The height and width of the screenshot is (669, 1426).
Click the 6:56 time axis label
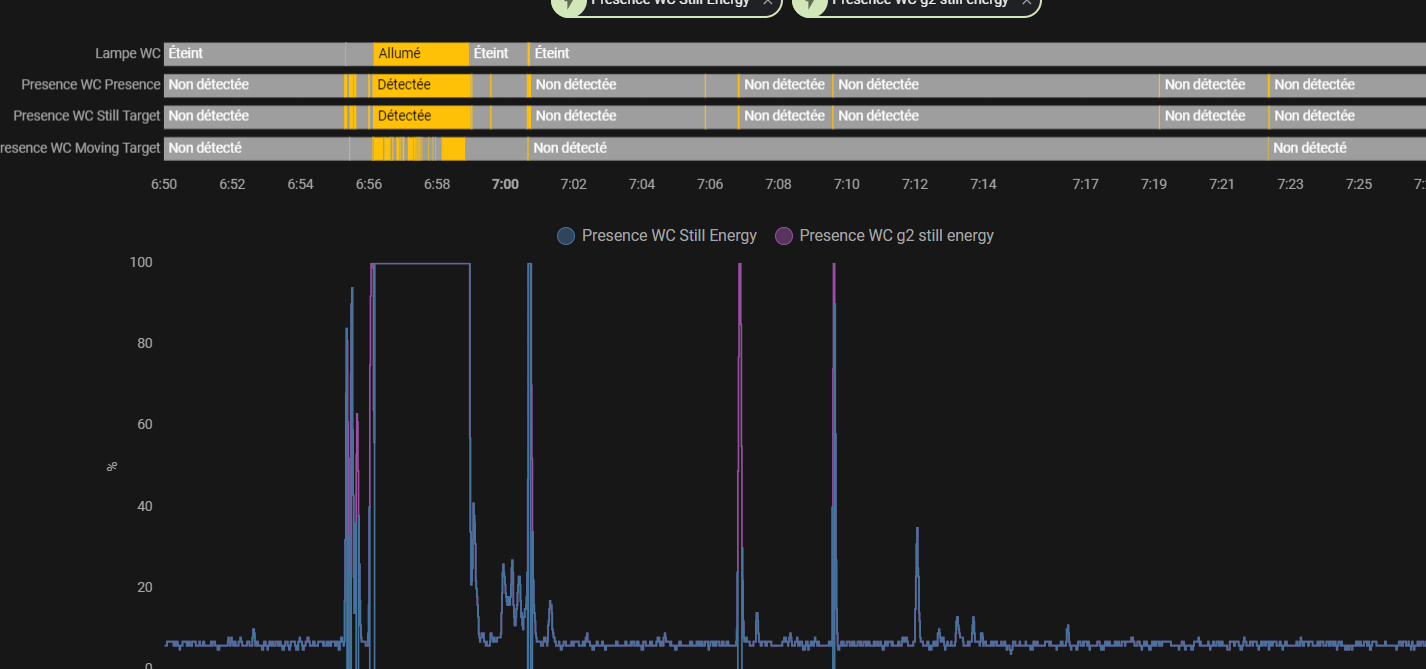369,184
